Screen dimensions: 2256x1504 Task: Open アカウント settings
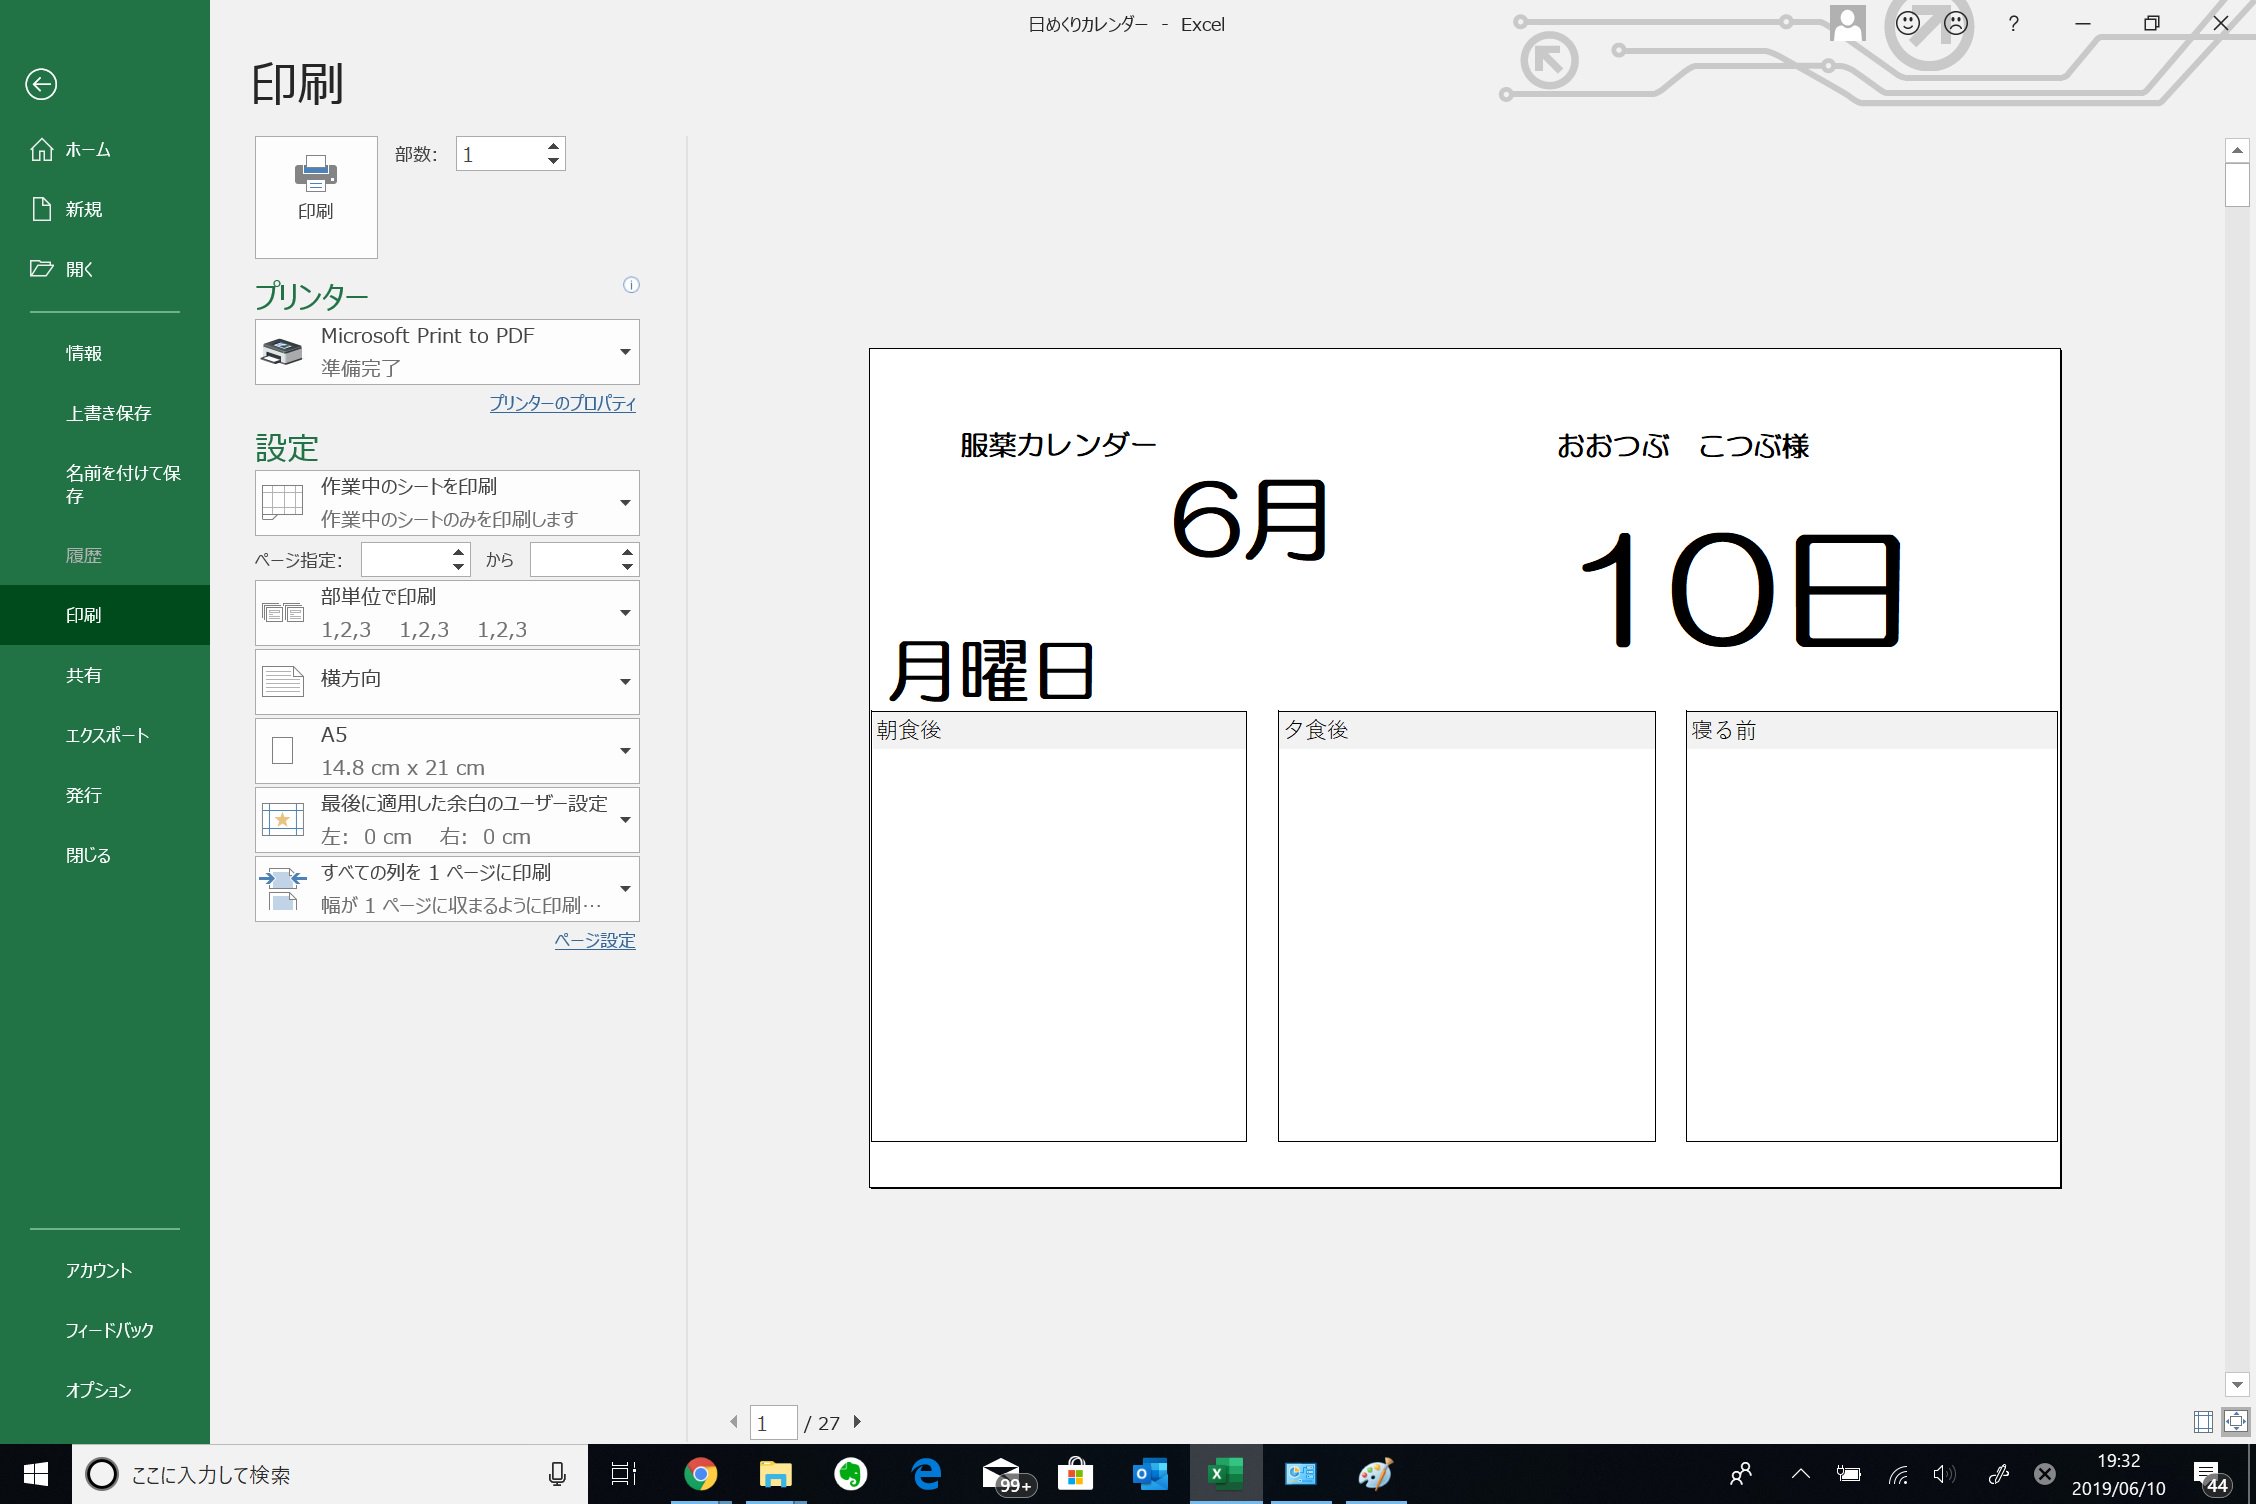click(105, 1270)
